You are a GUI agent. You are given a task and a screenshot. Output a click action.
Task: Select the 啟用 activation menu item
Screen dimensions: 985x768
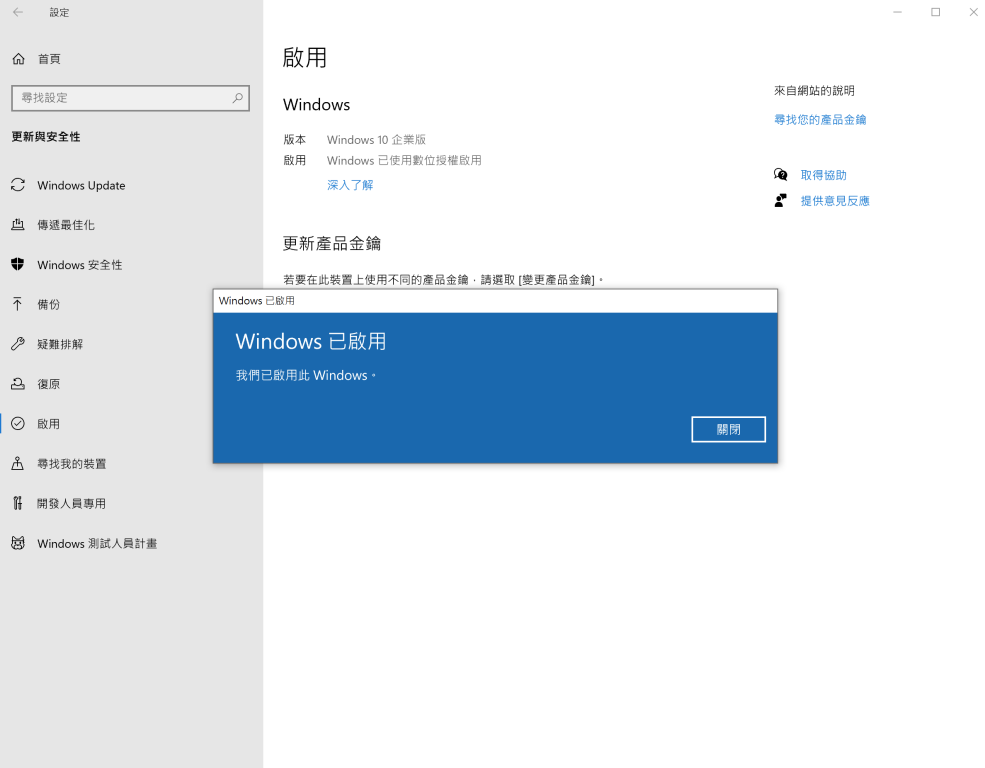(49, 424)
